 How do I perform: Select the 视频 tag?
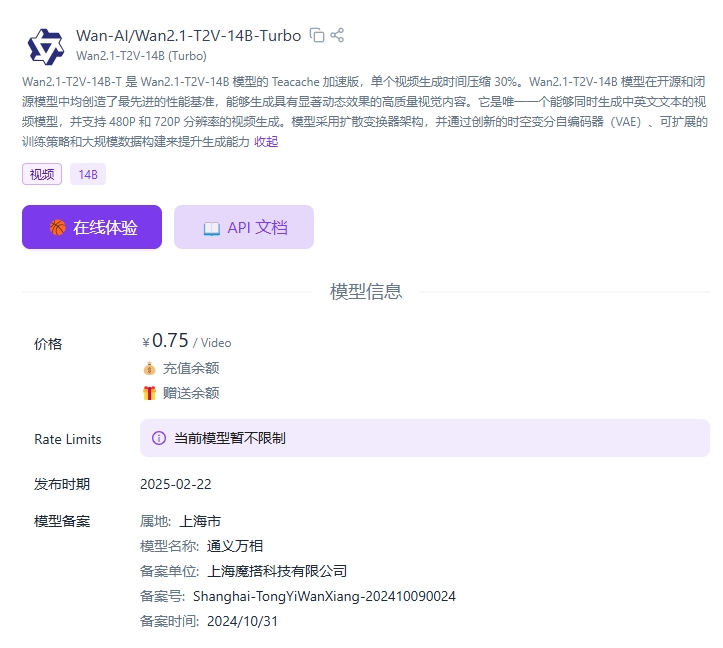tap(42, 174)
